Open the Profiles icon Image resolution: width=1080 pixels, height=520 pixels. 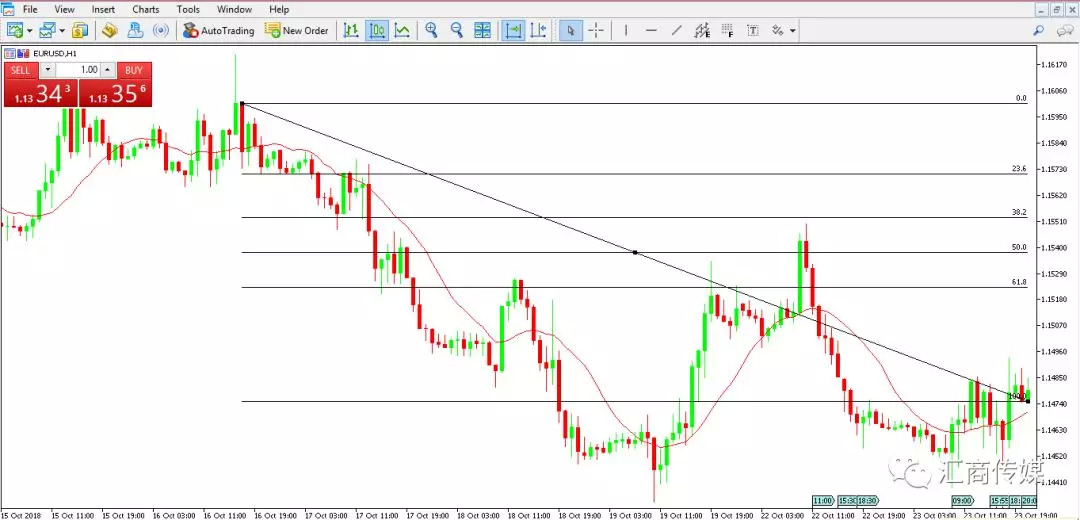click(x=47, y=30)
